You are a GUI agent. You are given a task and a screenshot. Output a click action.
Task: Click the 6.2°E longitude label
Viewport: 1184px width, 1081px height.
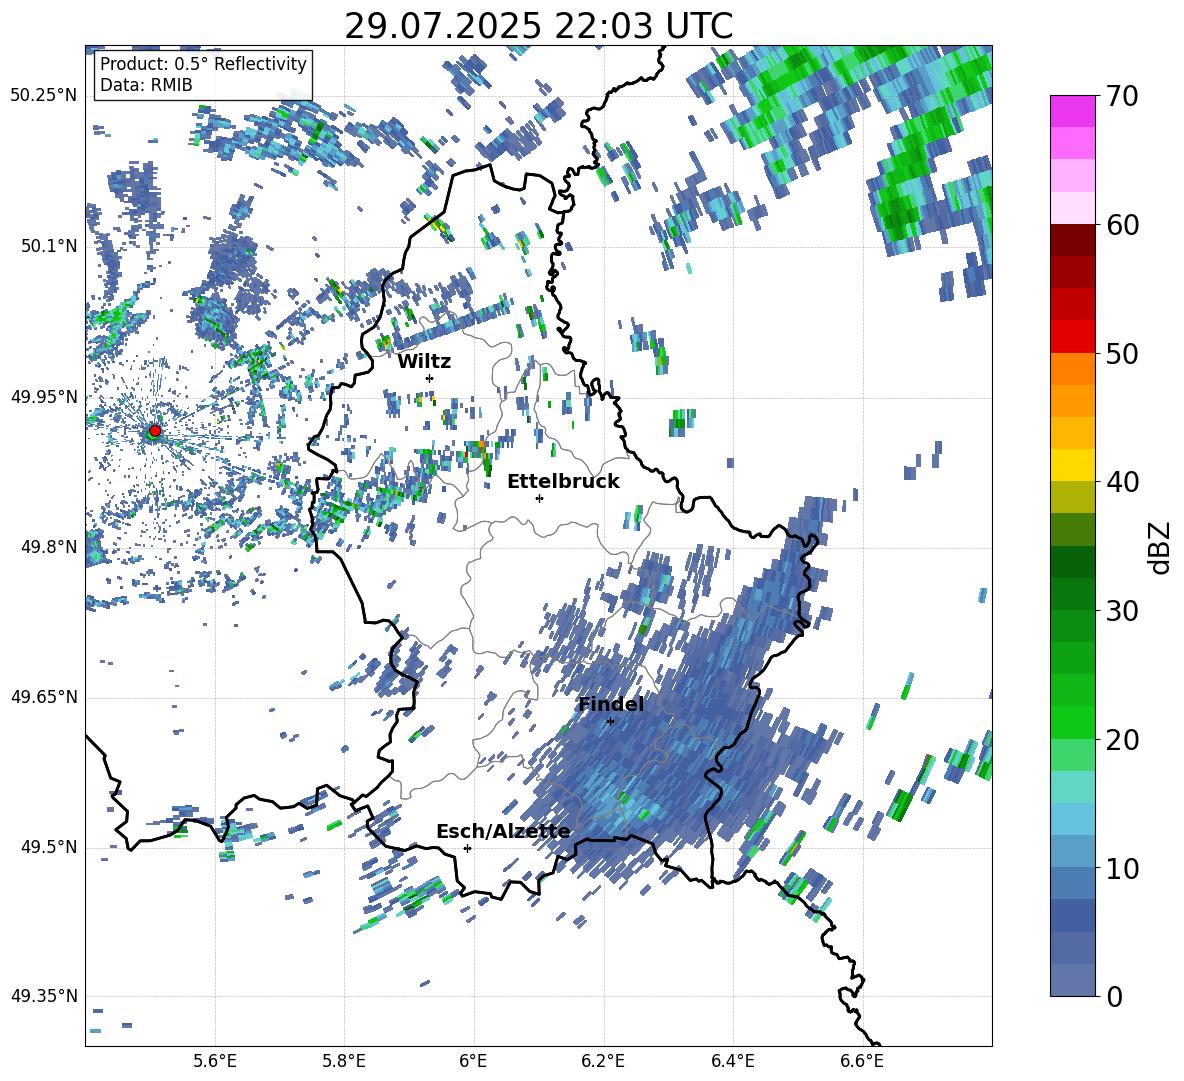tap(603, 1061)
